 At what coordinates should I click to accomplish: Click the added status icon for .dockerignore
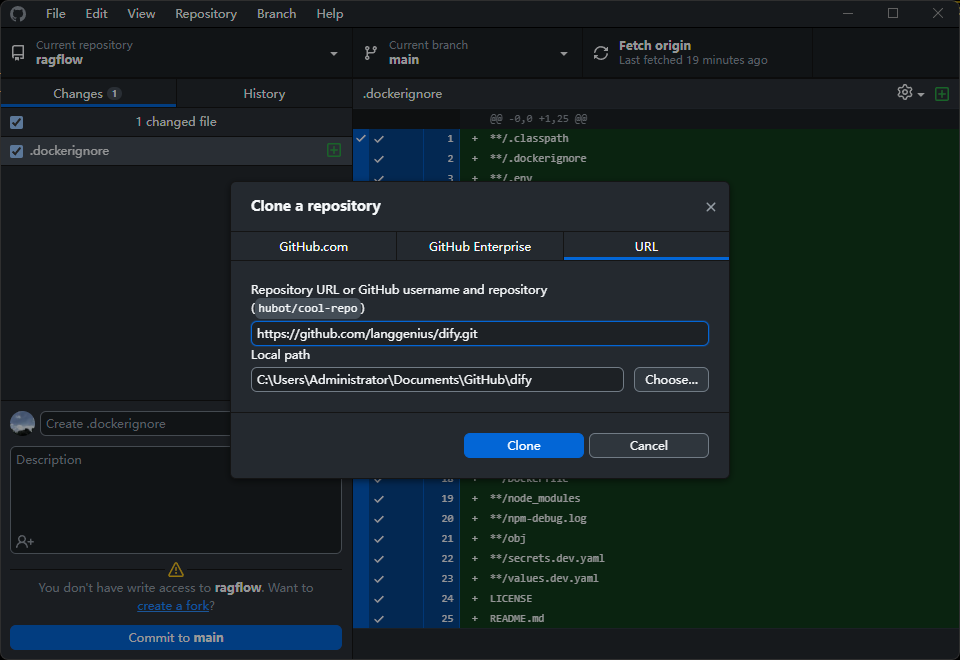tap(334, 150)
